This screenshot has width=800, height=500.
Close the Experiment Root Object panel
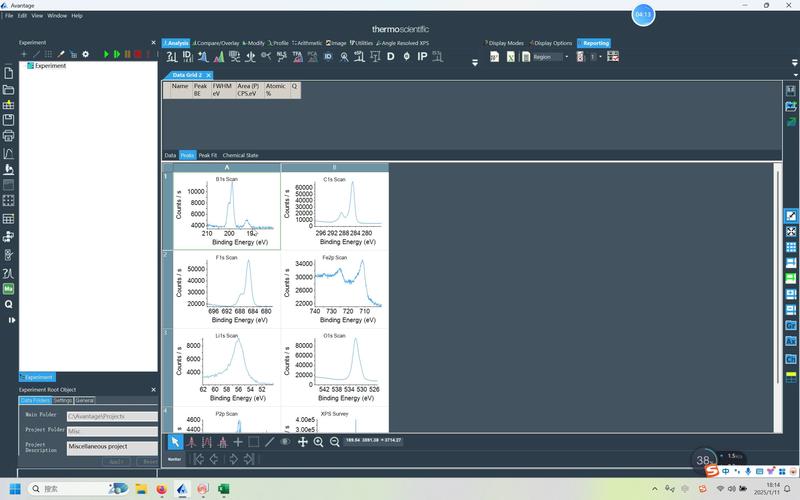(154, 389)
